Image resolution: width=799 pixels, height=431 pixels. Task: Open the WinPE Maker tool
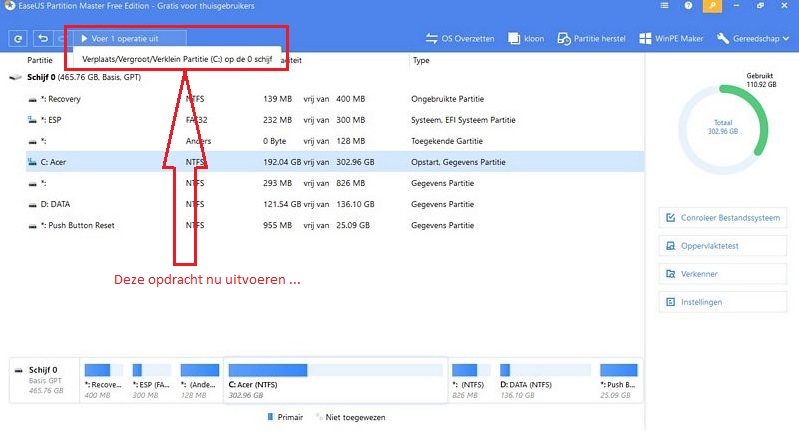[x=671, y=39]
